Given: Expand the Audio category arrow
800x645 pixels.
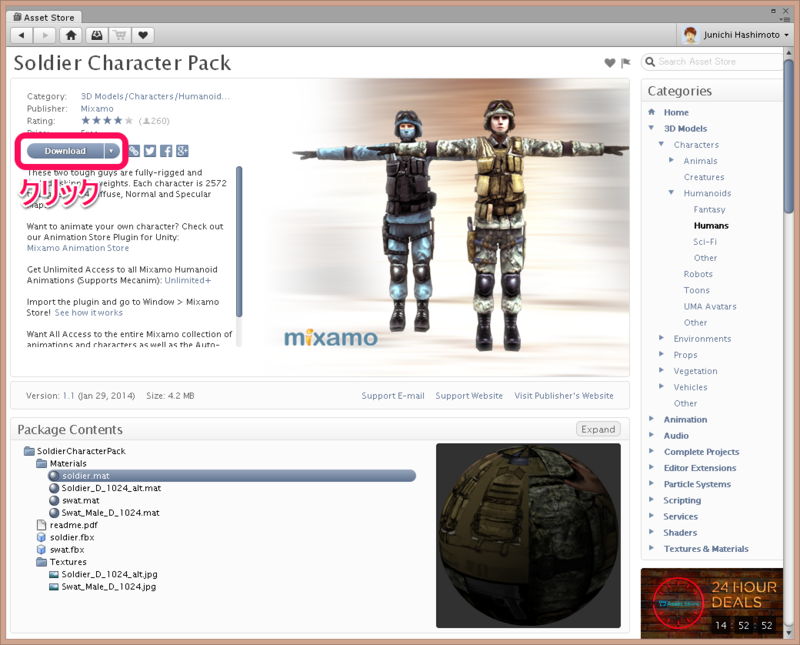Looking at the screenshot, I should tap(651, 435).
